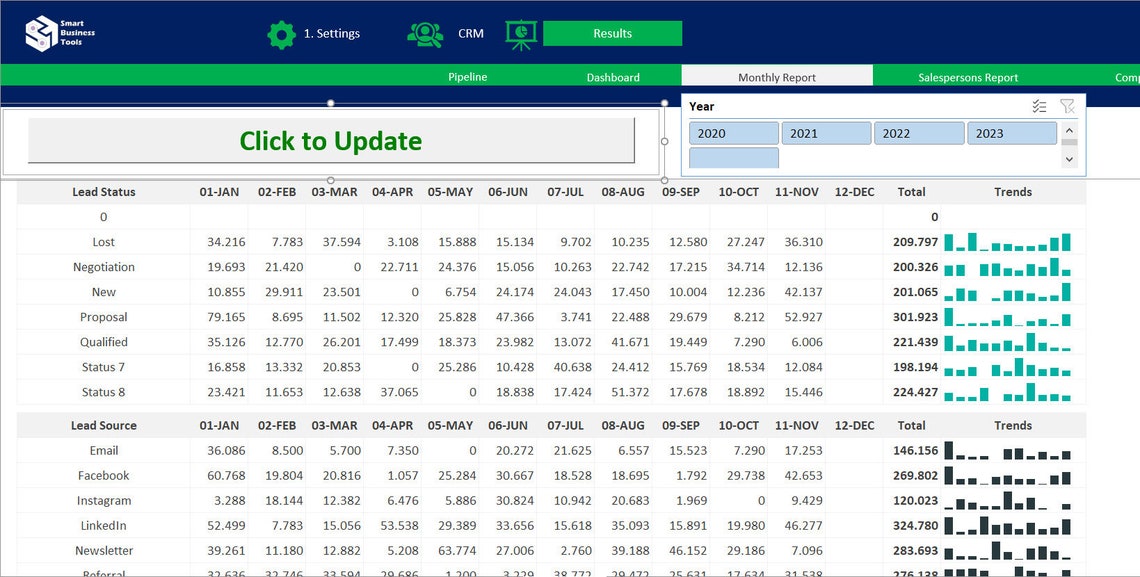The width and height of the screenshot is (1140, 577).
Task: Open the Settings gear icon
Action: 281,34
